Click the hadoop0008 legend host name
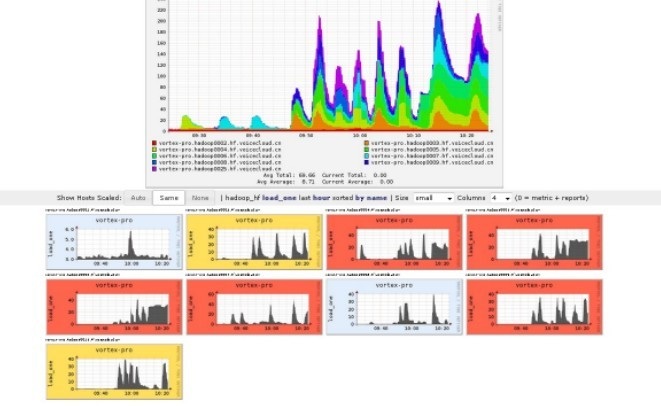 (220, 162)
